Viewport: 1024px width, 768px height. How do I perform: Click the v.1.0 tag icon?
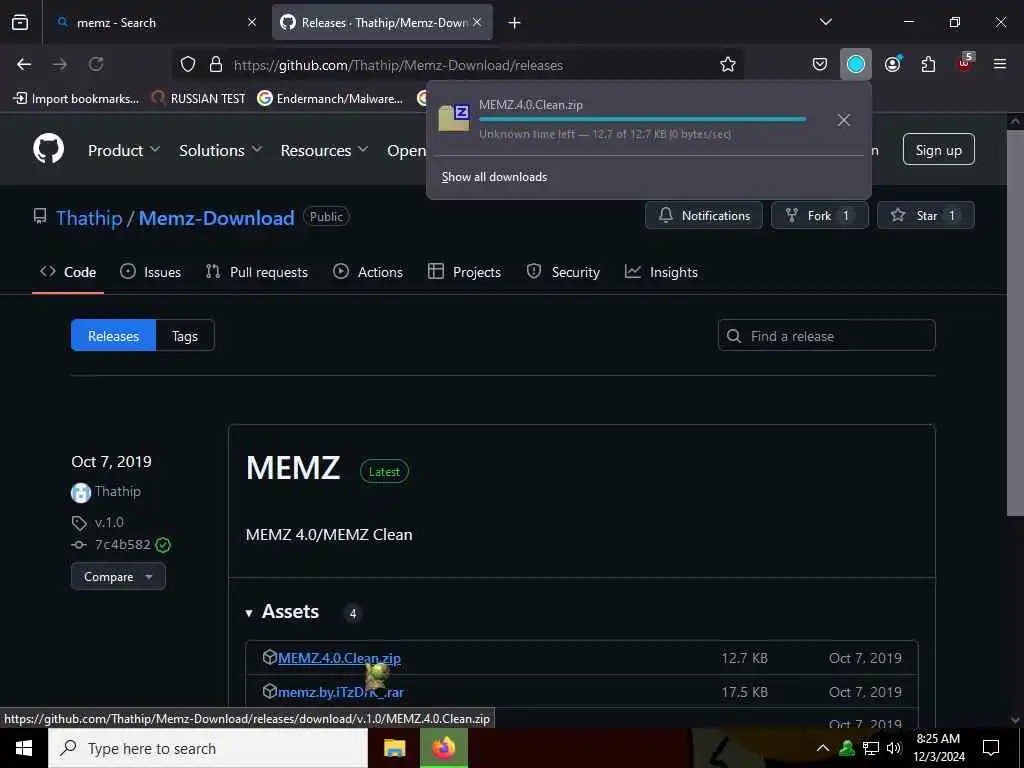click(79, 522)
